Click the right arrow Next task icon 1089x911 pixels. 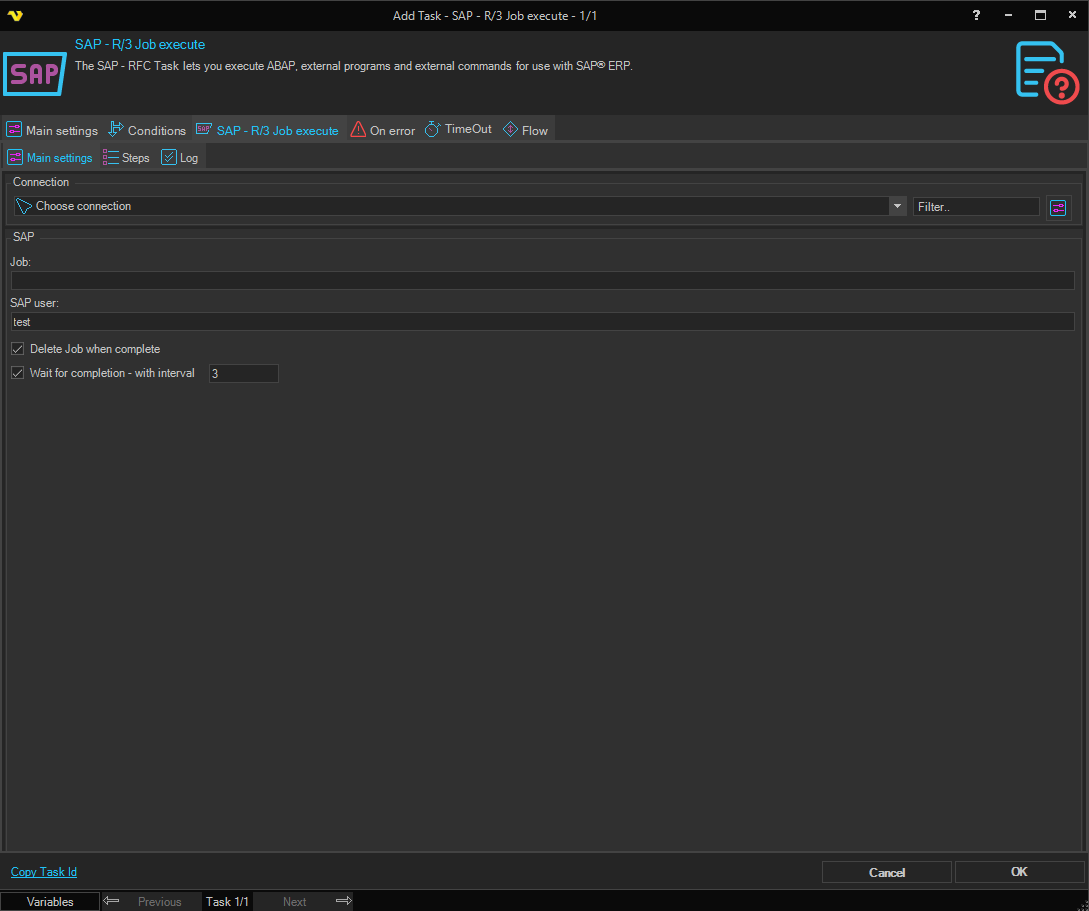tap(343, 901)
